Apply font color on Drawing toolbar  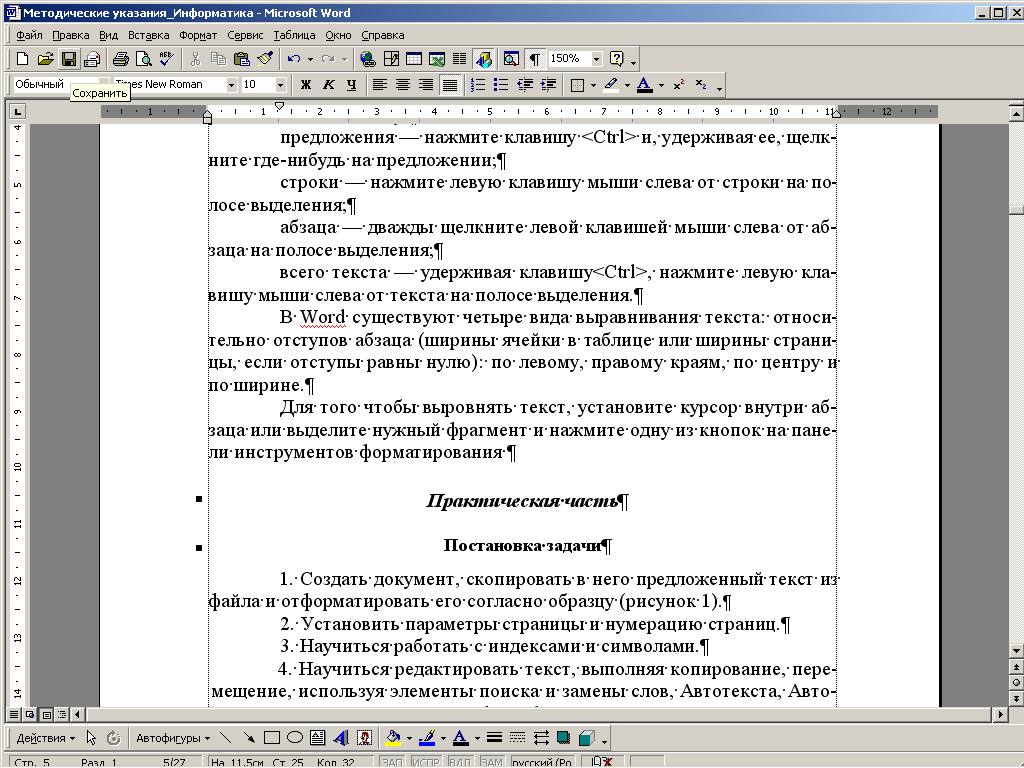click(460, 738)
